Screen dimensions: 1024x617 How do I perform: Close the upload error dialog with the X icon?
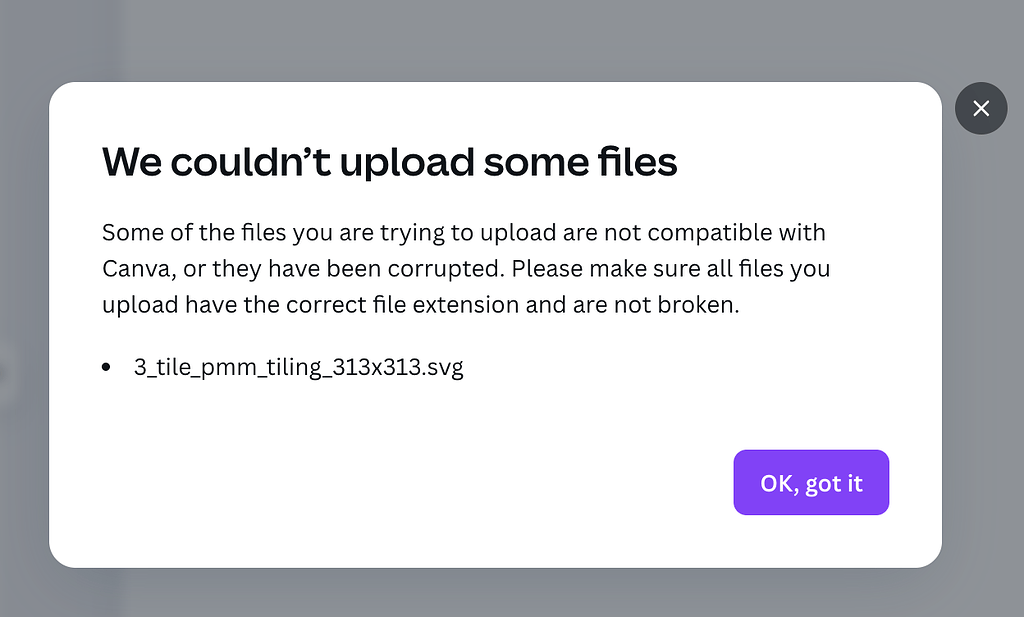click(x=981, y=108)
